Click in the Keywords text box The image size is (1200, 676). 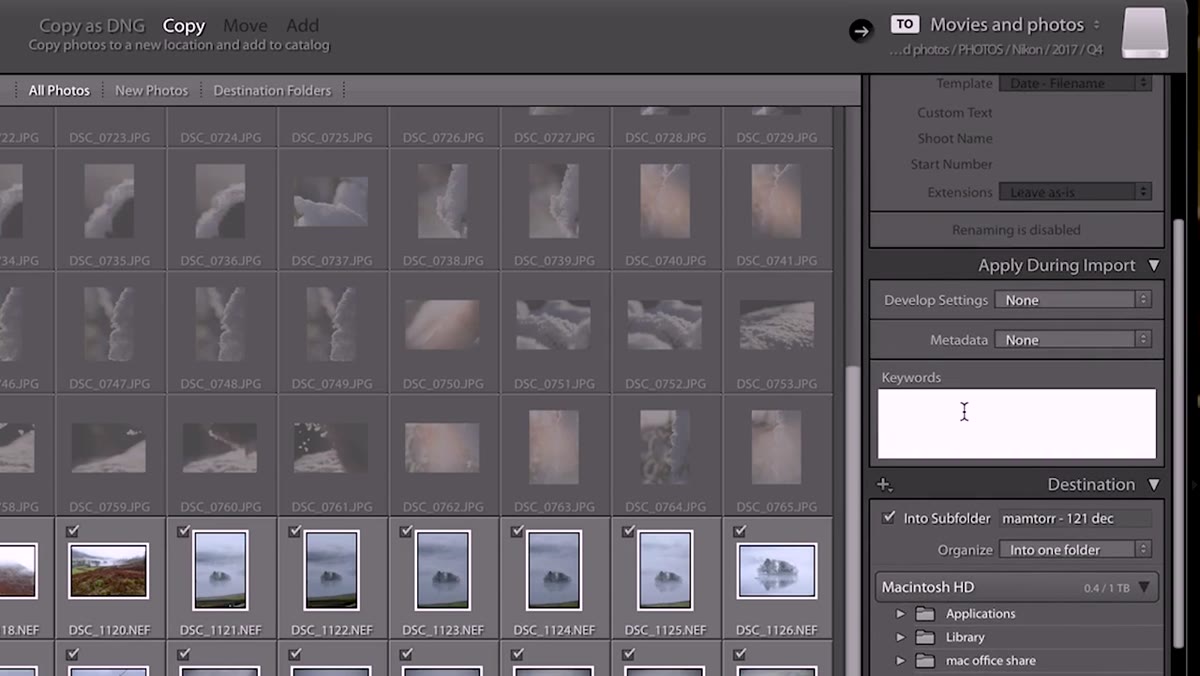tap(1017, 424)
